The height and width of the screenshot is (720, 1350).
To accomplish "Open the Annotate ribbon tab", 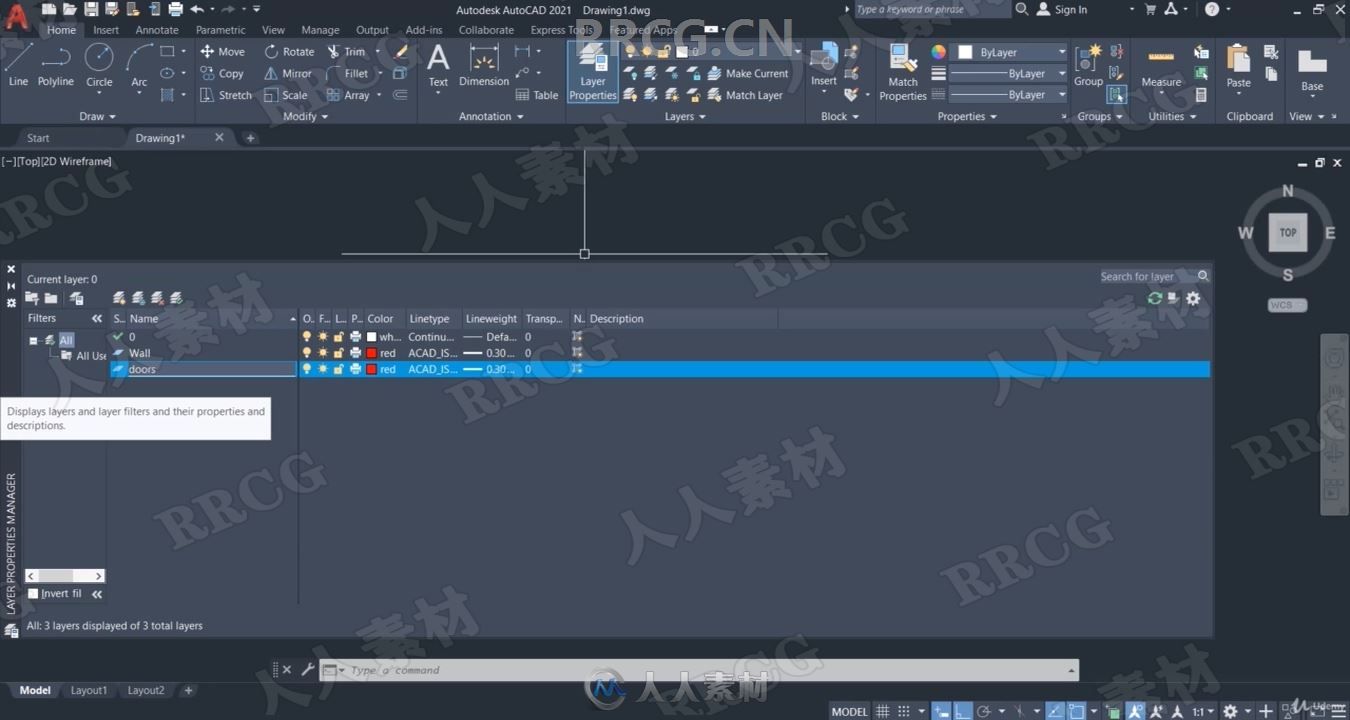I will [x=157, y=30].
